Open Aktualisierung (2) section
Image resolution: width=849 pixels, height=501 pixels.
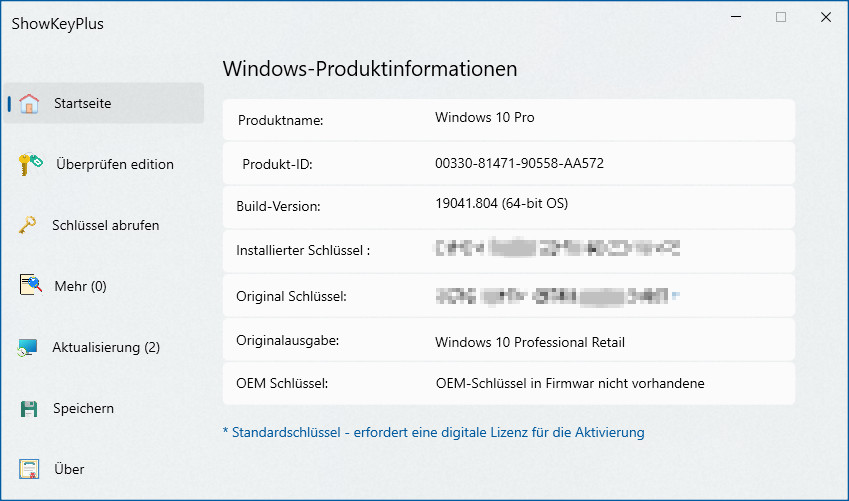[105, 347]
